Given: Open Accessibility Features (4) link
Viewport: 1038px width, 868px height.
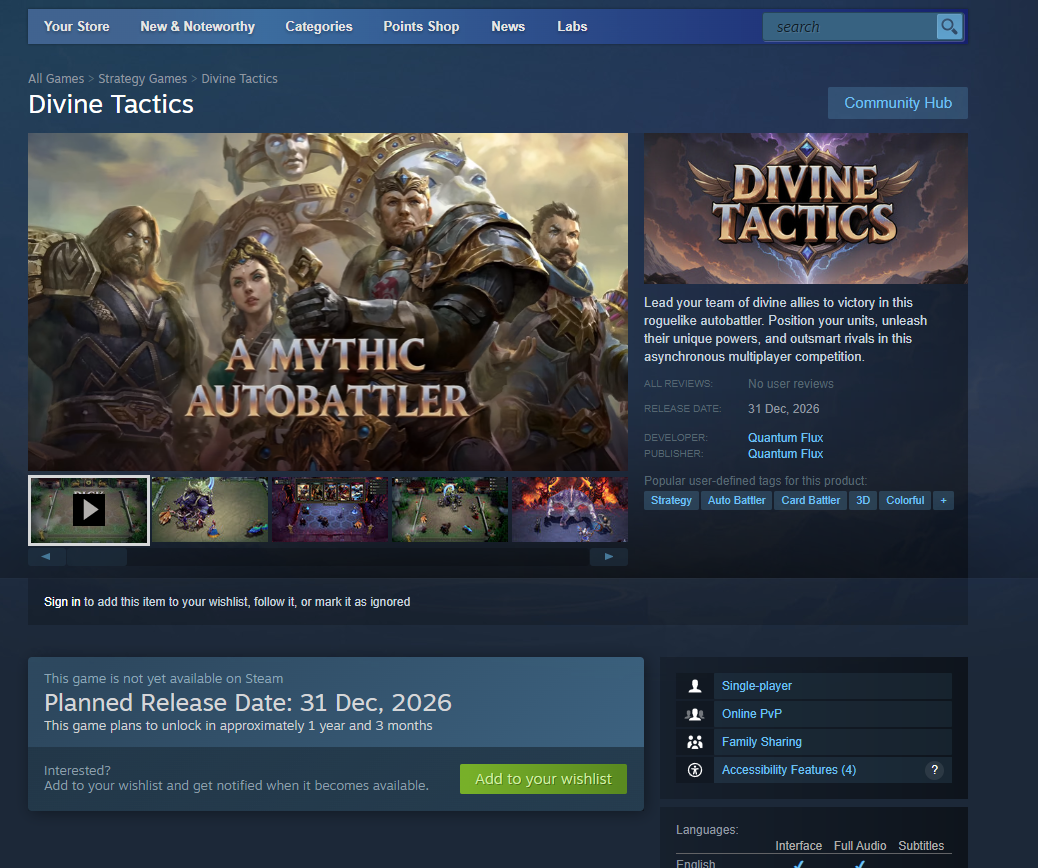Looking at the screenshot, I should [788, 769].
